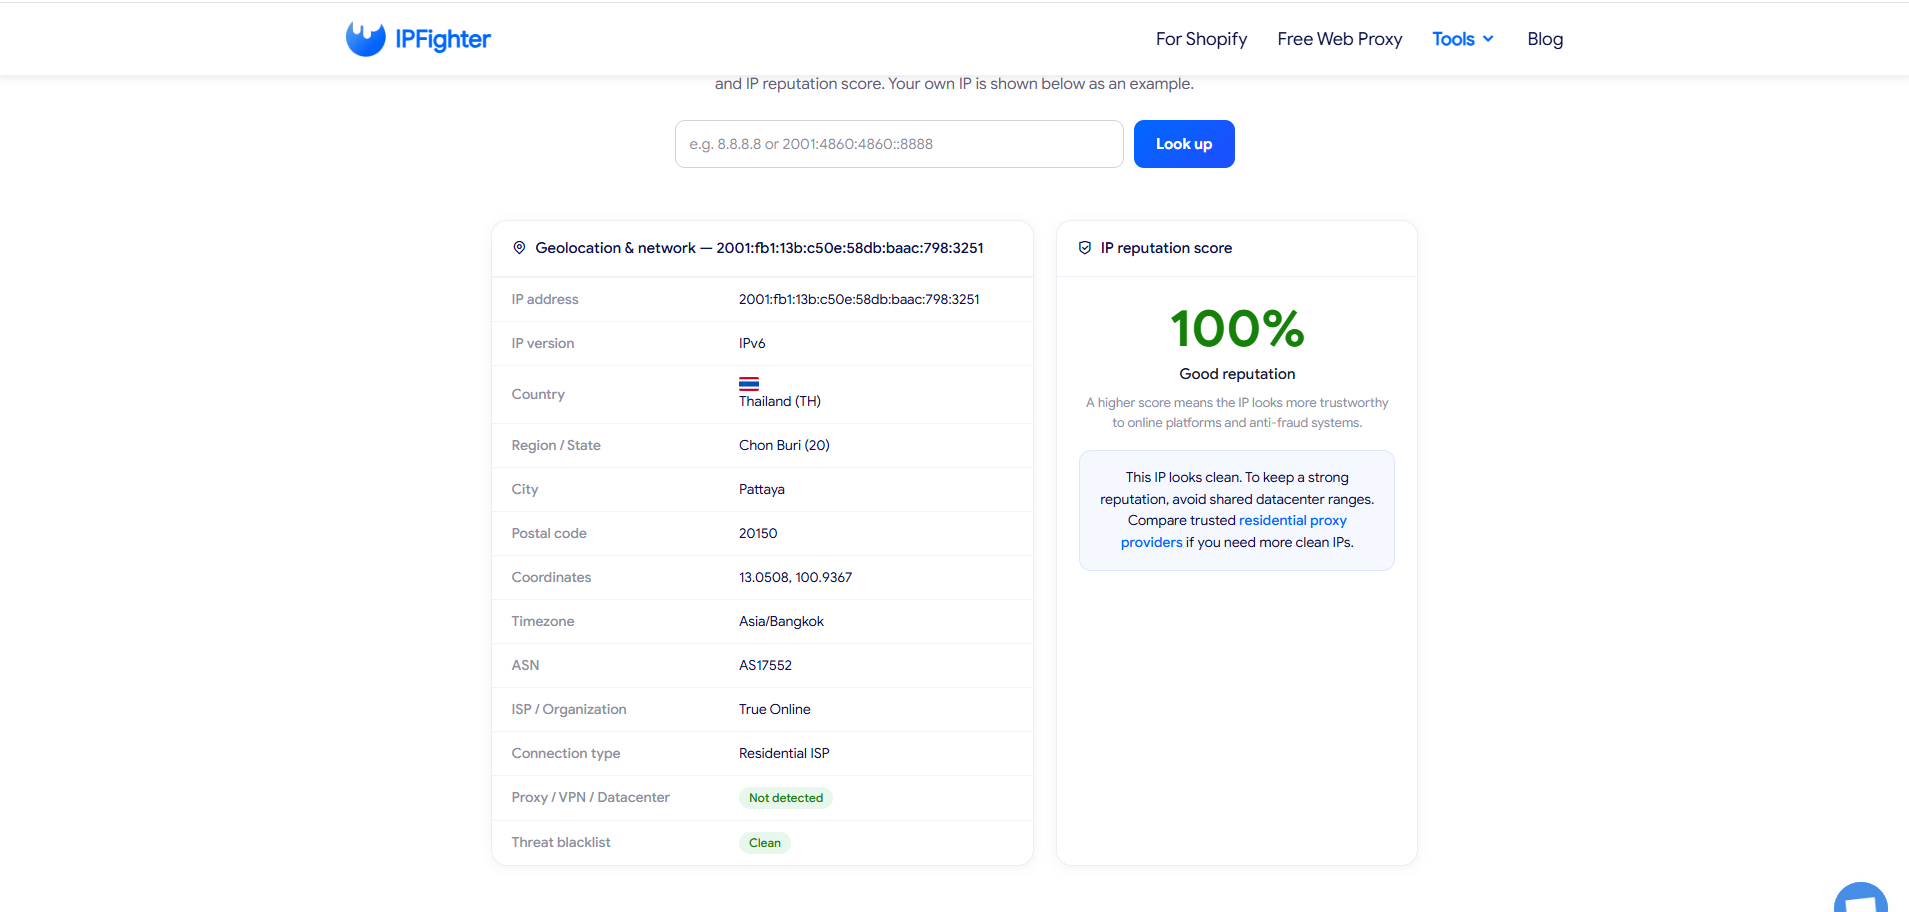Click the 100% reputation score

click(1237, 329)
